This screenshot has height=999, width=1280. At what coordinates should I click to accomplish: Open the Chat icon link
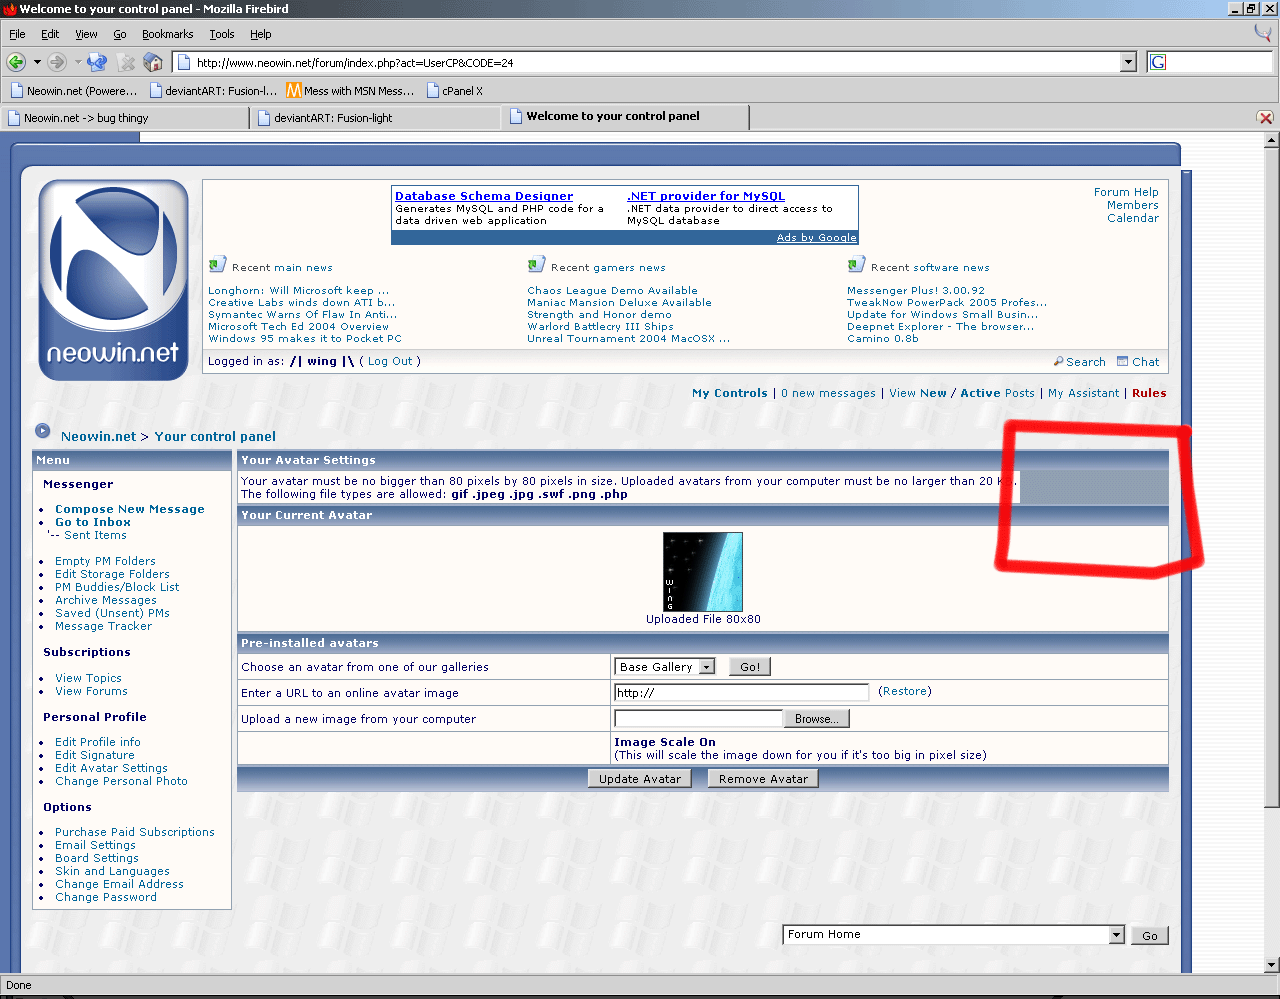(x=1123, y=362)
